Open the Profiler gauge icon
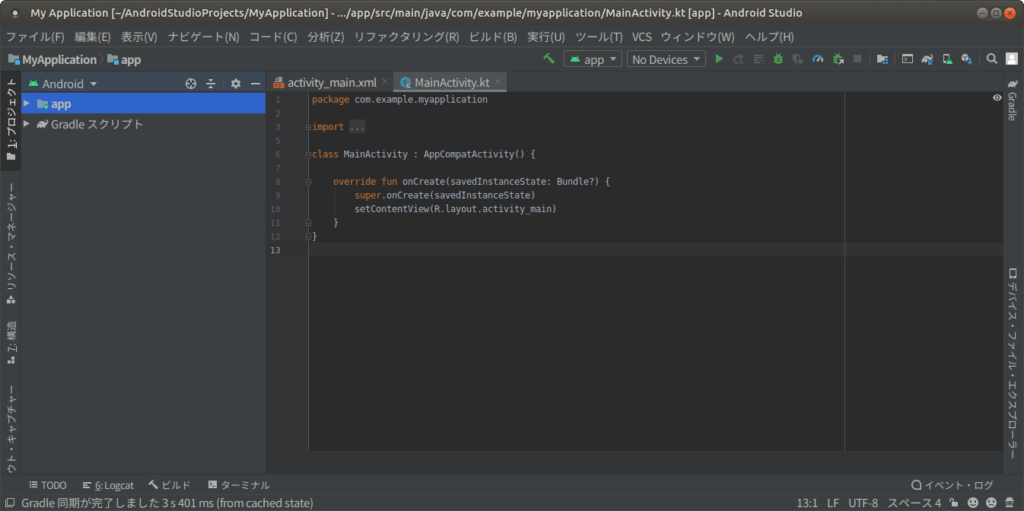Screen dimensions: 1024x511 click(818, 59)
